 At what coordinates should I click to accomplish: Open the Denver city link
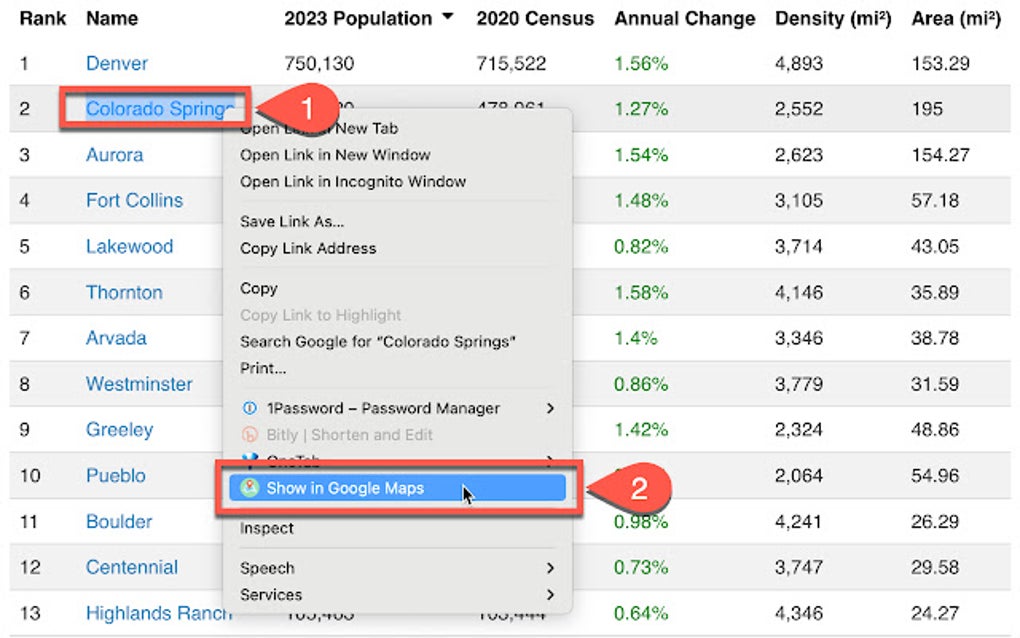116,63
